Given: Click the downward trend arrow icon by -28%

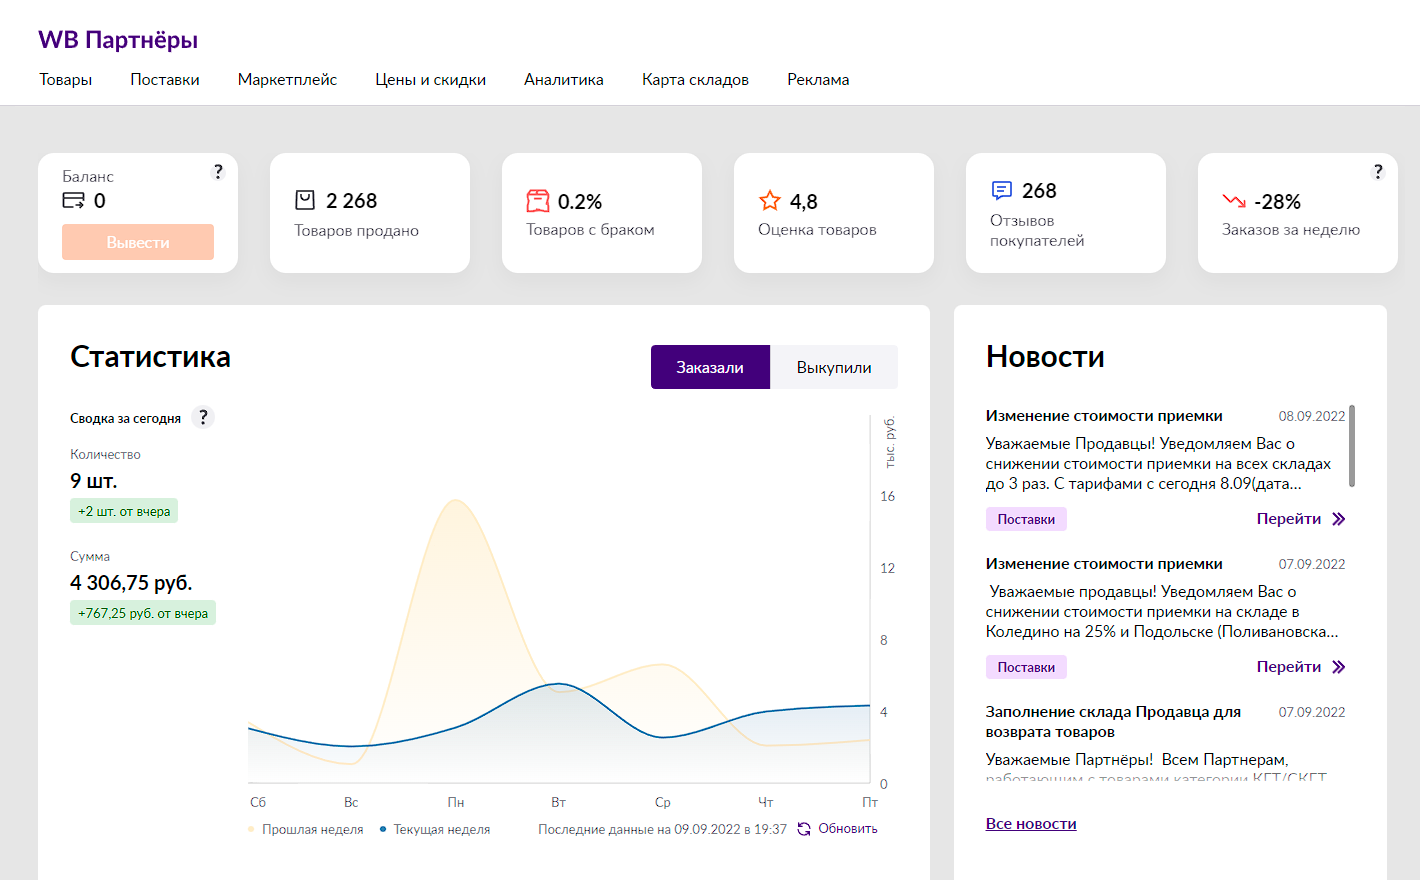Looking at the screenshot, I should 1234,201.
